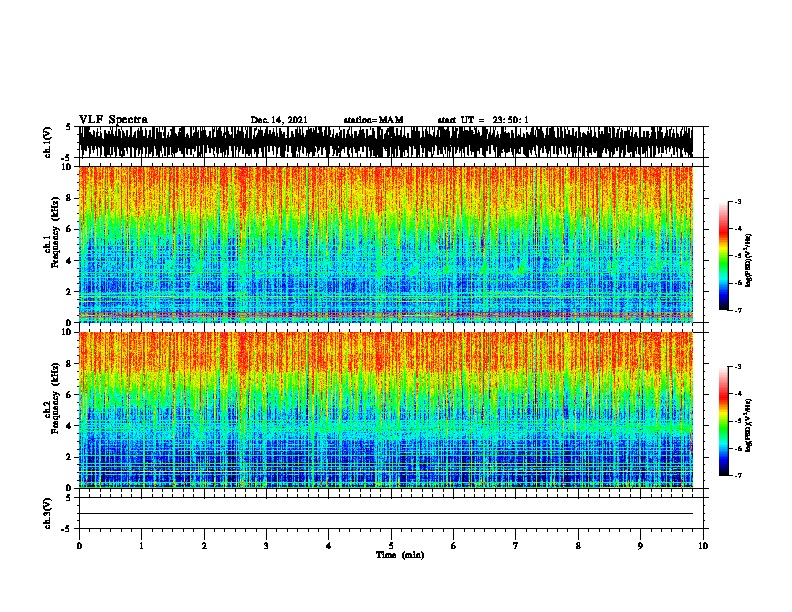Click the "VLF Spectra" plot title
Image resolution: width=792 pixels, height=612 pixels.
113,120
